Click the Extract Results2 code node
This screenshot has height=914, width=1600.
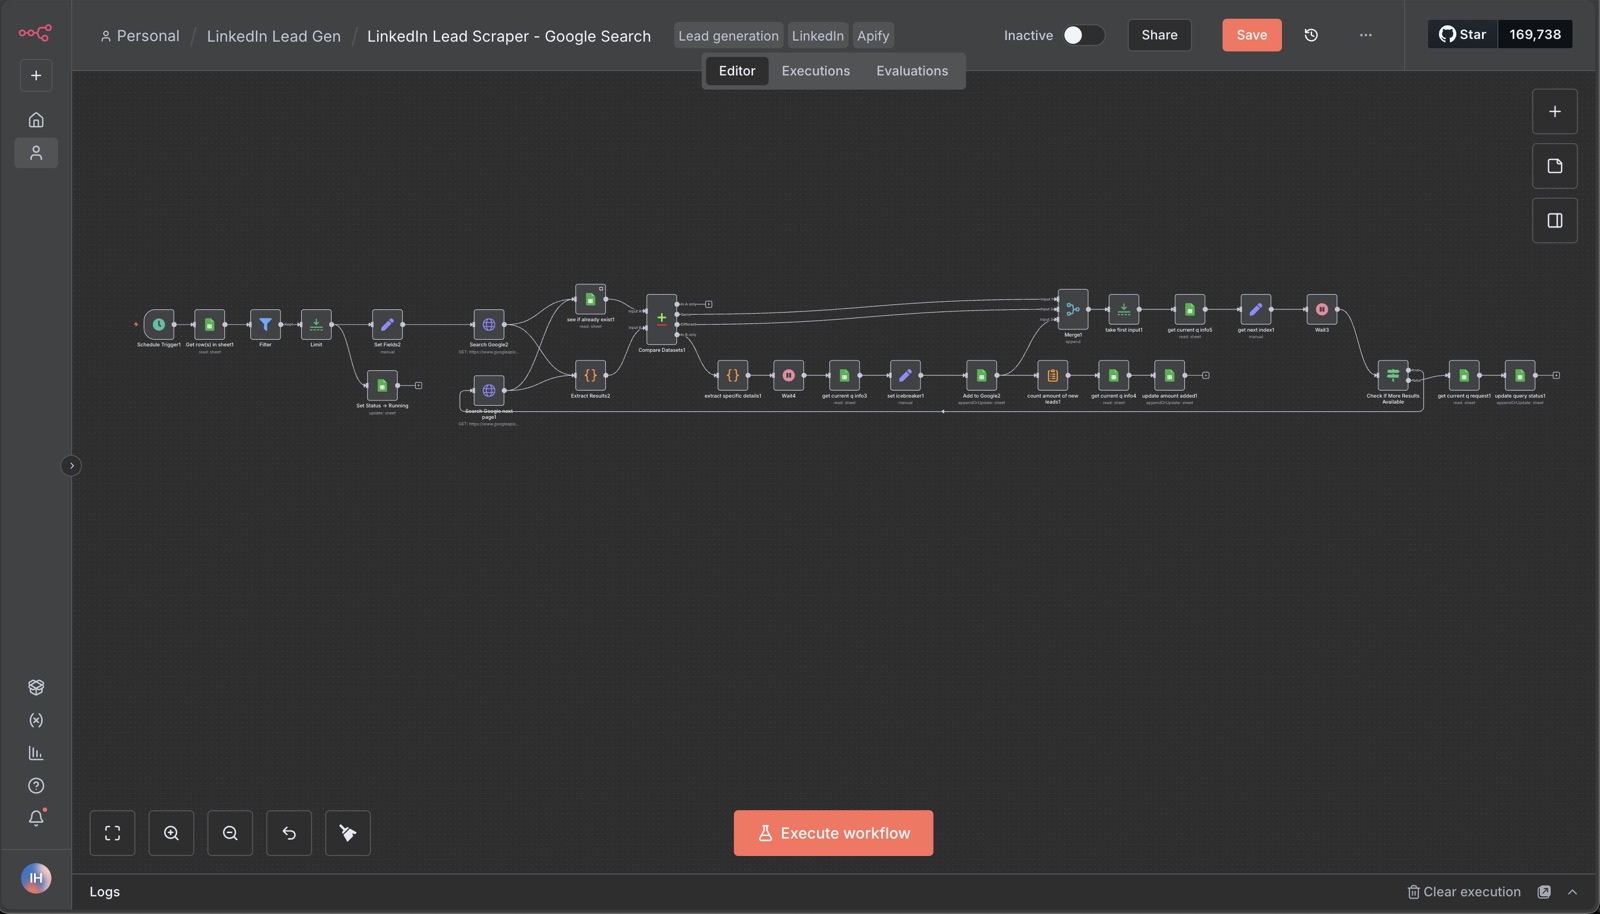590,375
